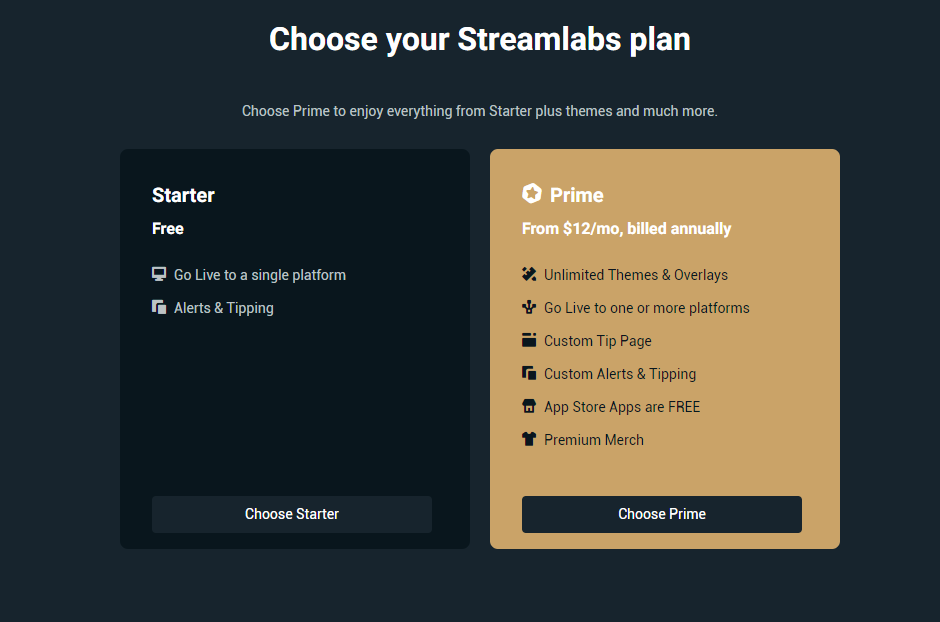The height and width of the screenshot is (622, 940).
Task: Click the multi-platform Go Live icon
Action: point(529,307)
